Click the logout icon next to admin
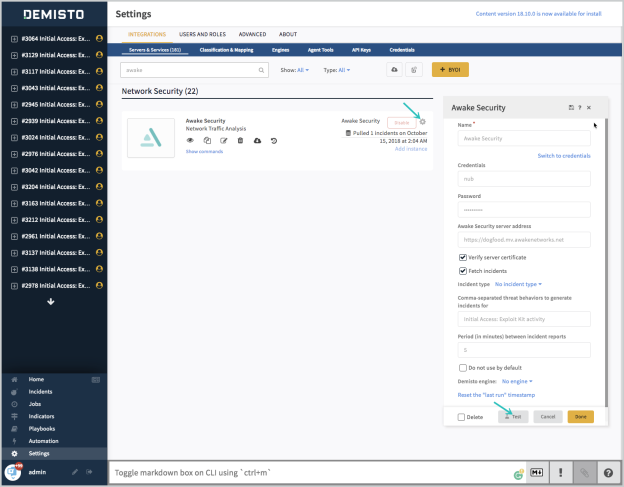The height and width of the screenshot is (487, 624). (89, 472)
